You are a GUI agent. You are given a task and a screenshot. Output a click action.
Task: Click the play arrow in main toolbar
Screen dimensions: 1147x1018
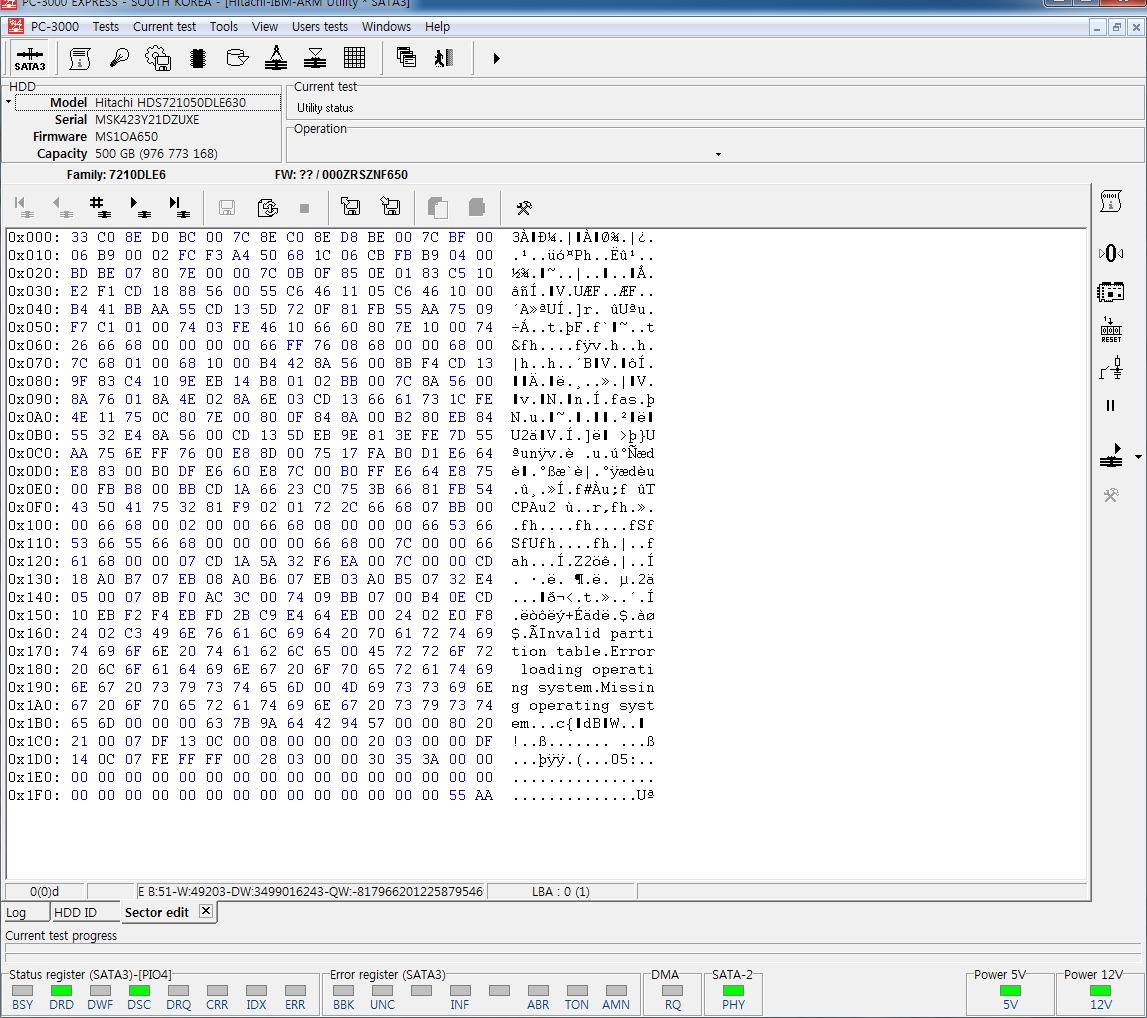pyautogui.click(x=496, y=59)
